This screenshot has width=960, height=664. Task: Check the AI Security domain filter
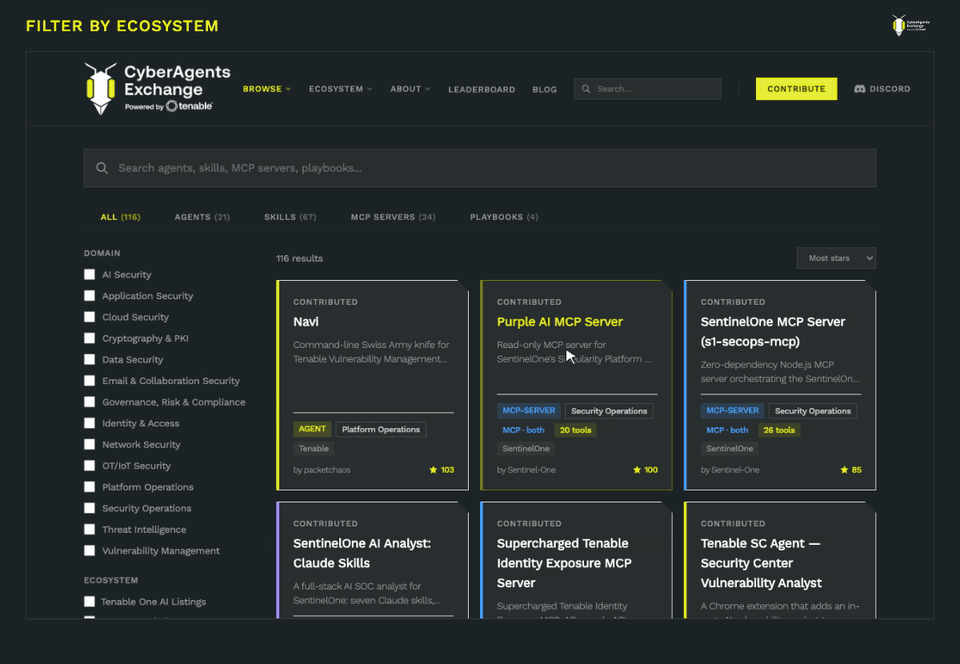pyautogui.click(x=89, y=275)
